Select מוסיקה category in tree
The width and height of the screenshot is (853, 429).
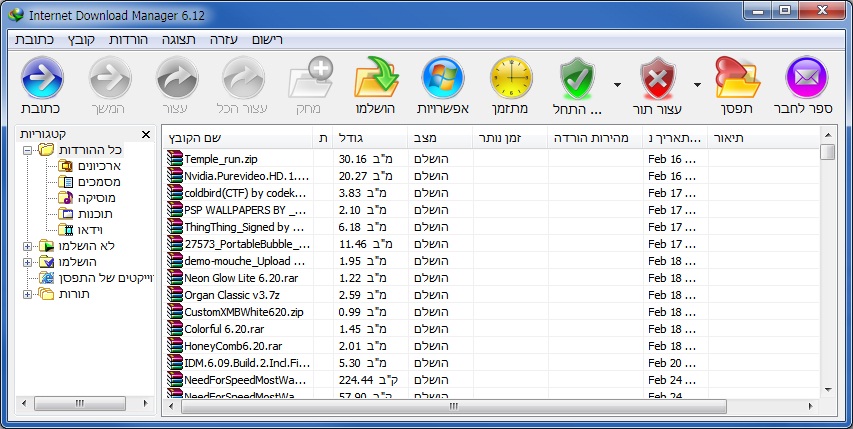(96, 198)
